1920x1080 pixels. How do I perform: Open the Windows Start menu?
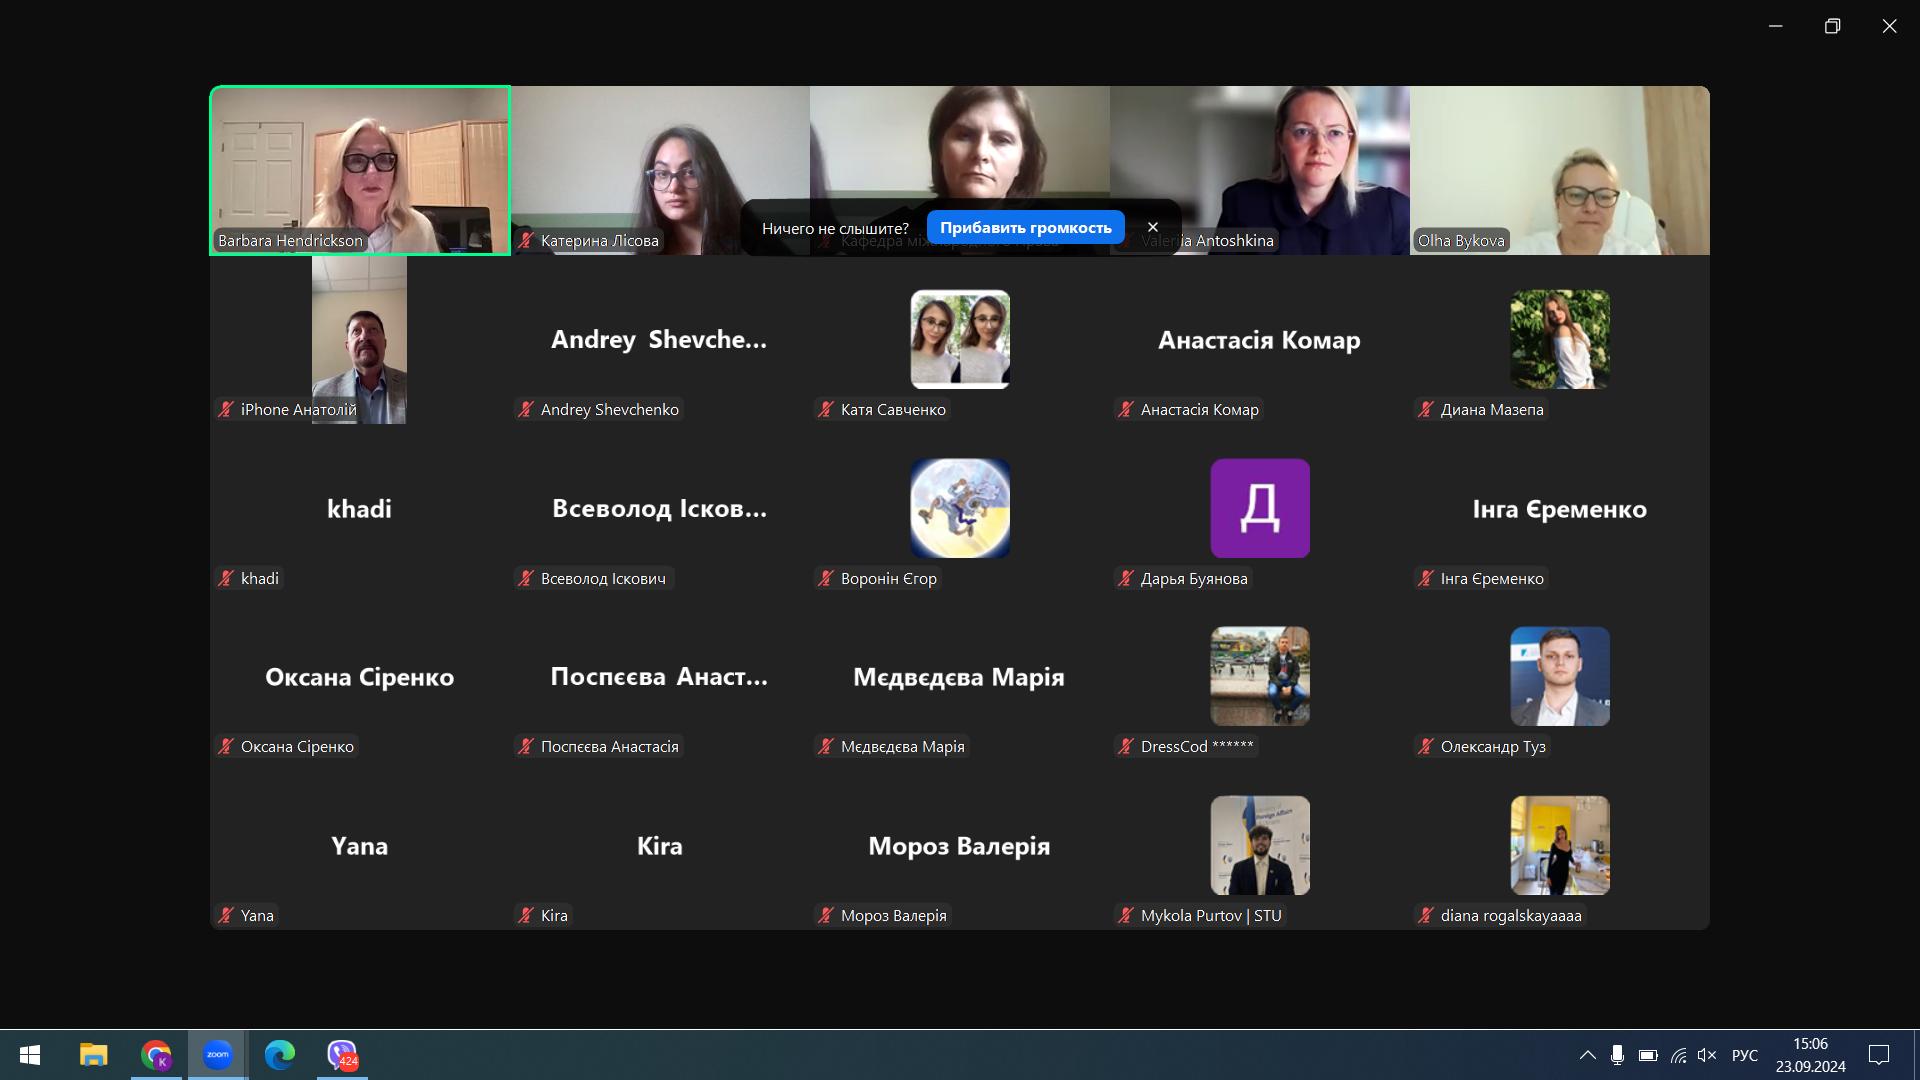click(x=30, y=1055)
